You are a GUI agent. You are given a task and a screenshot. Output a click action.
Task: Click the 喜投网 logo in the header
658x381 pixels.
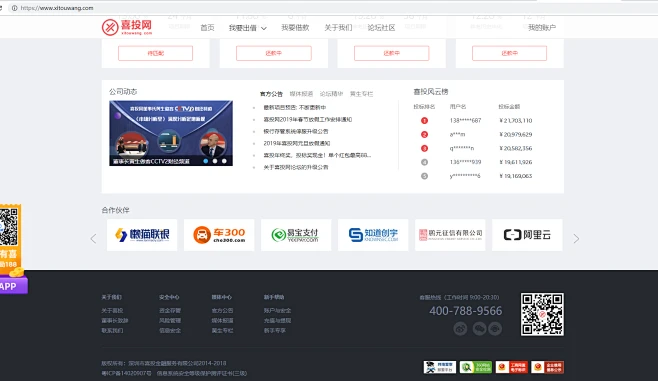pos(127,27)
